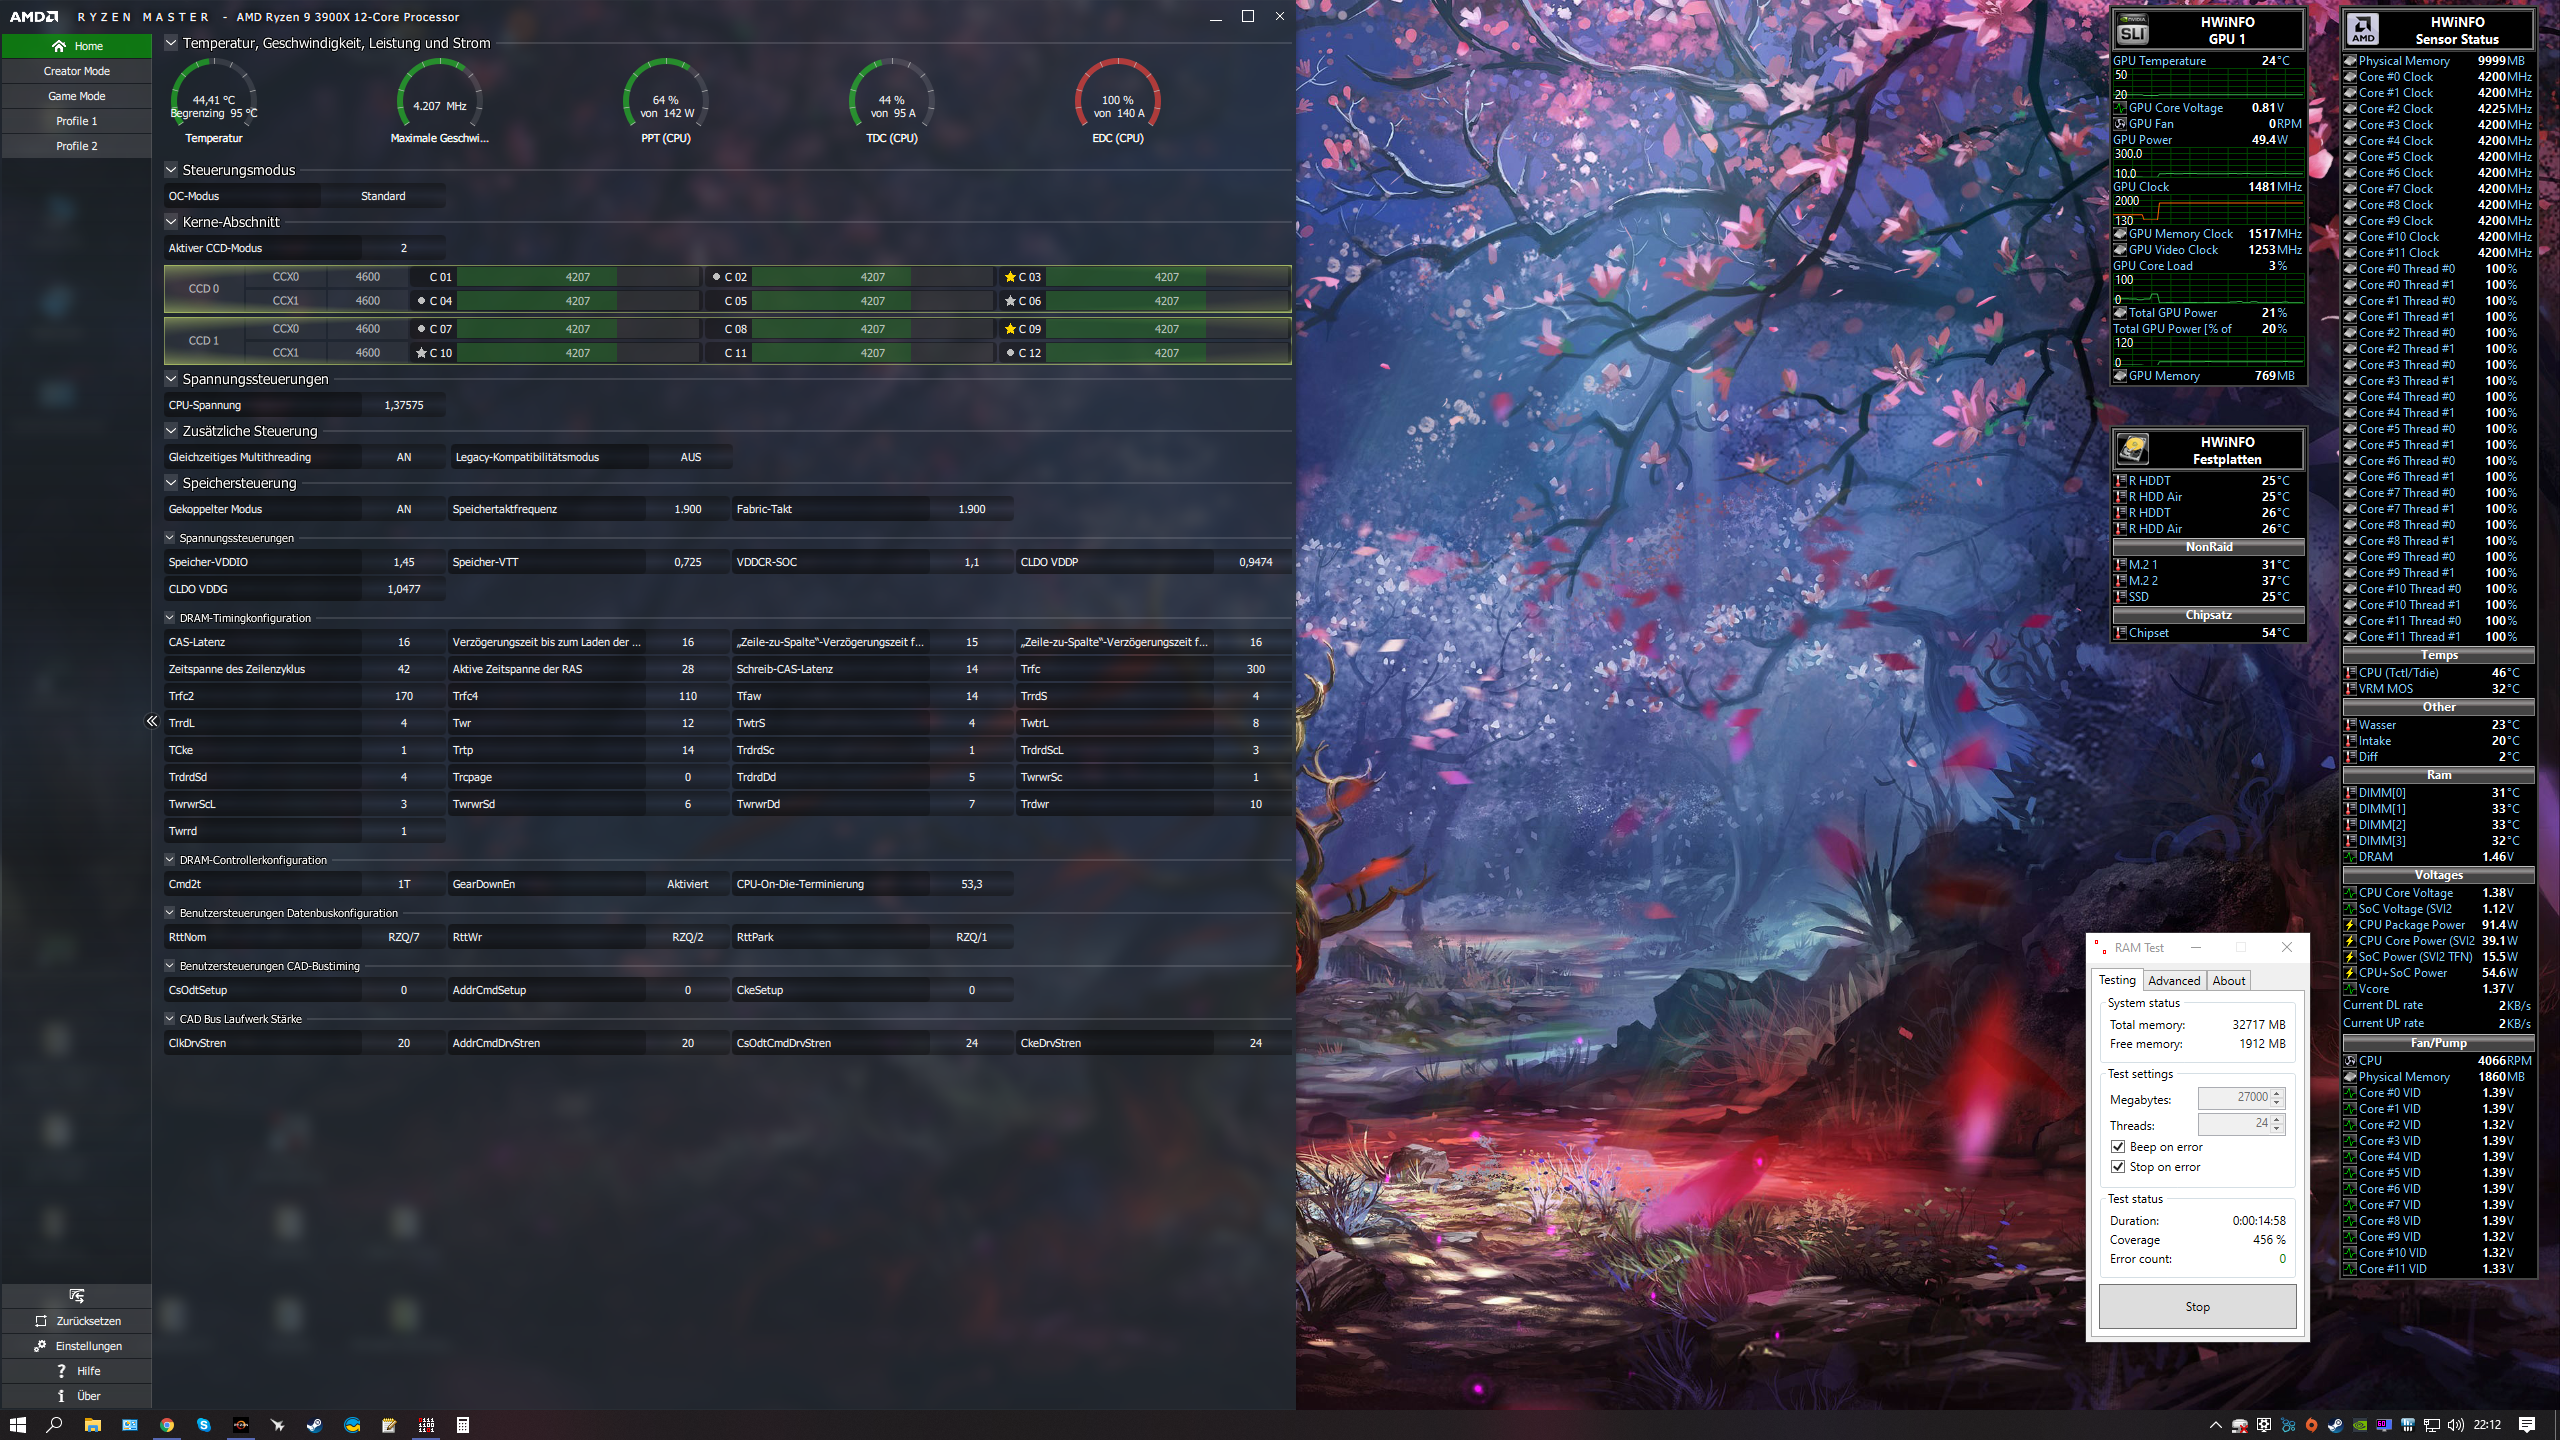Open Google Chrome from the taskbar
Viewport: 2560px width, 1440px height.
pyautogui.click(x=167, y=1425)
